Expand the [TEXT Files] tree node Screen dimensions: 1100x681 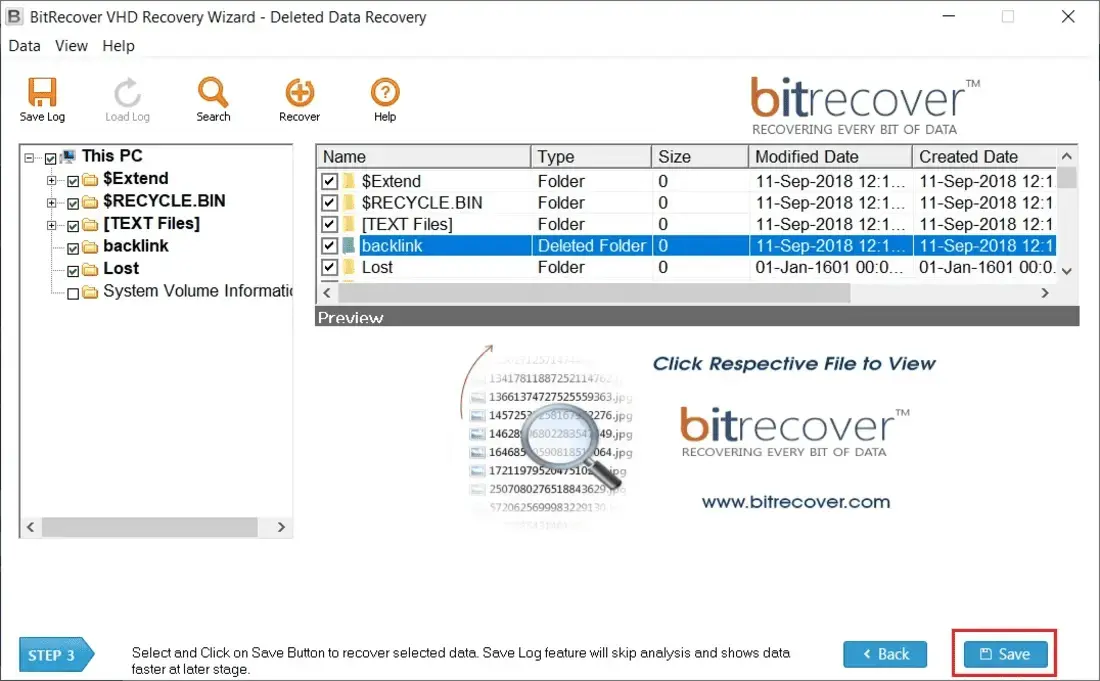click(51, 225)
